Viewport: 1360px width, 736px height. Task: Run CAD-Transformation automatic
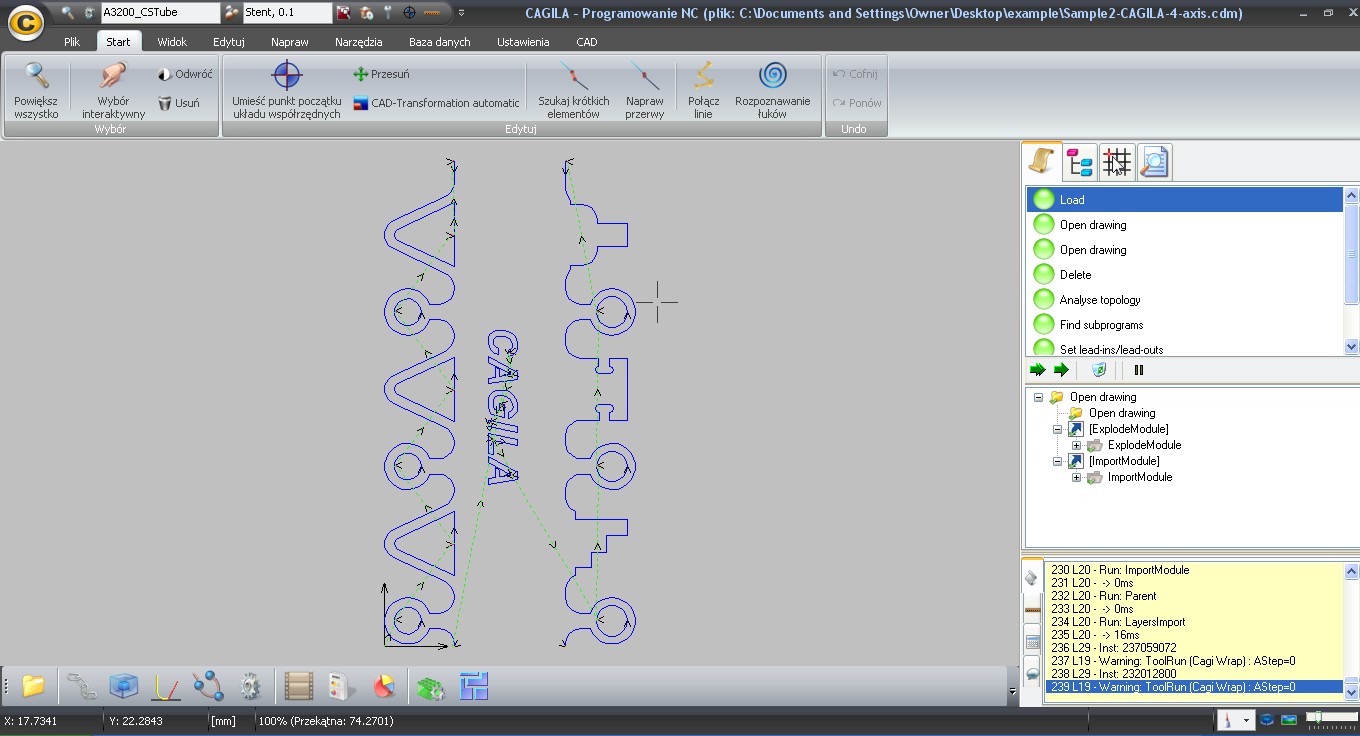(437, 103)
